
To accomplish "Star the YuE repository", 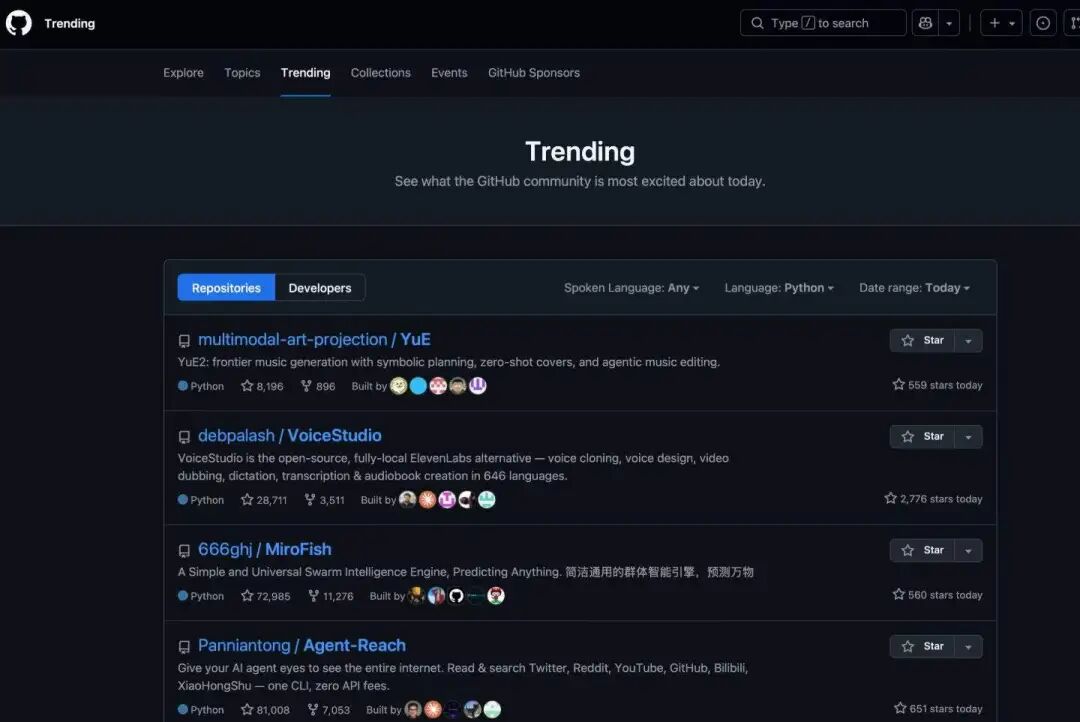I will (x=922, y=340).
